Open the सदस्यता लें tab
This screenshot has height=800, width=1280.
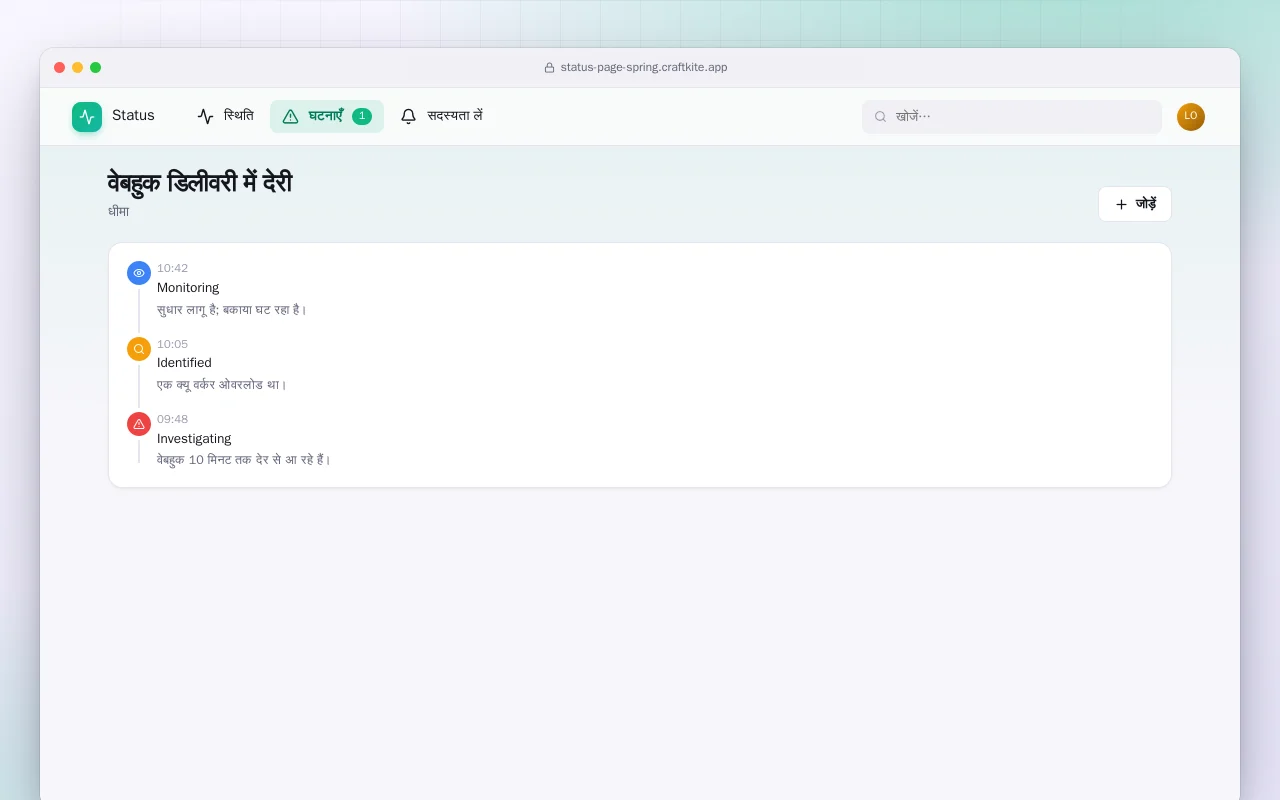pos(441,116)
